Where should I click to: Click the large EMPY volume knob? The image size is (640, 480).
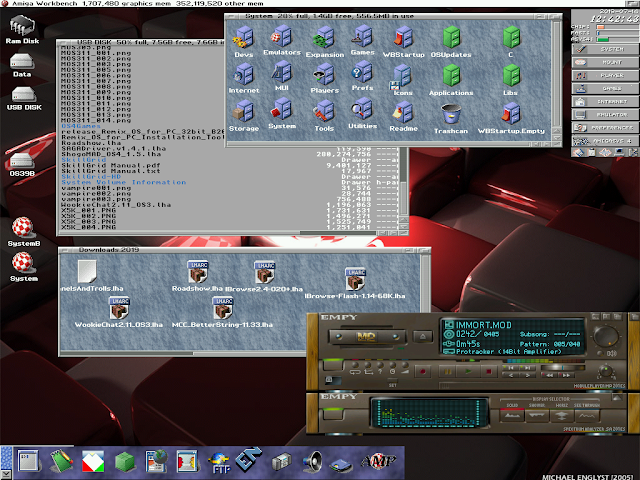pyautogui.click(x=606, y=336)
